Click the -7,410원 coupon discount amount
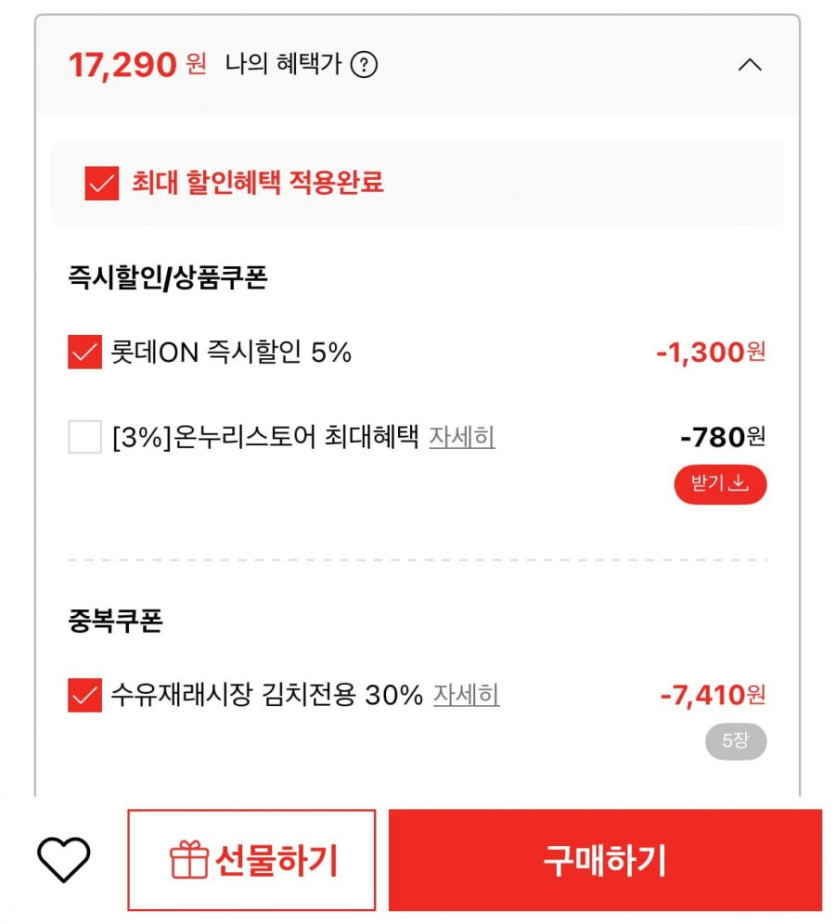Image resolution: width=835 pixels, height=924 pixels. point(713,695)
